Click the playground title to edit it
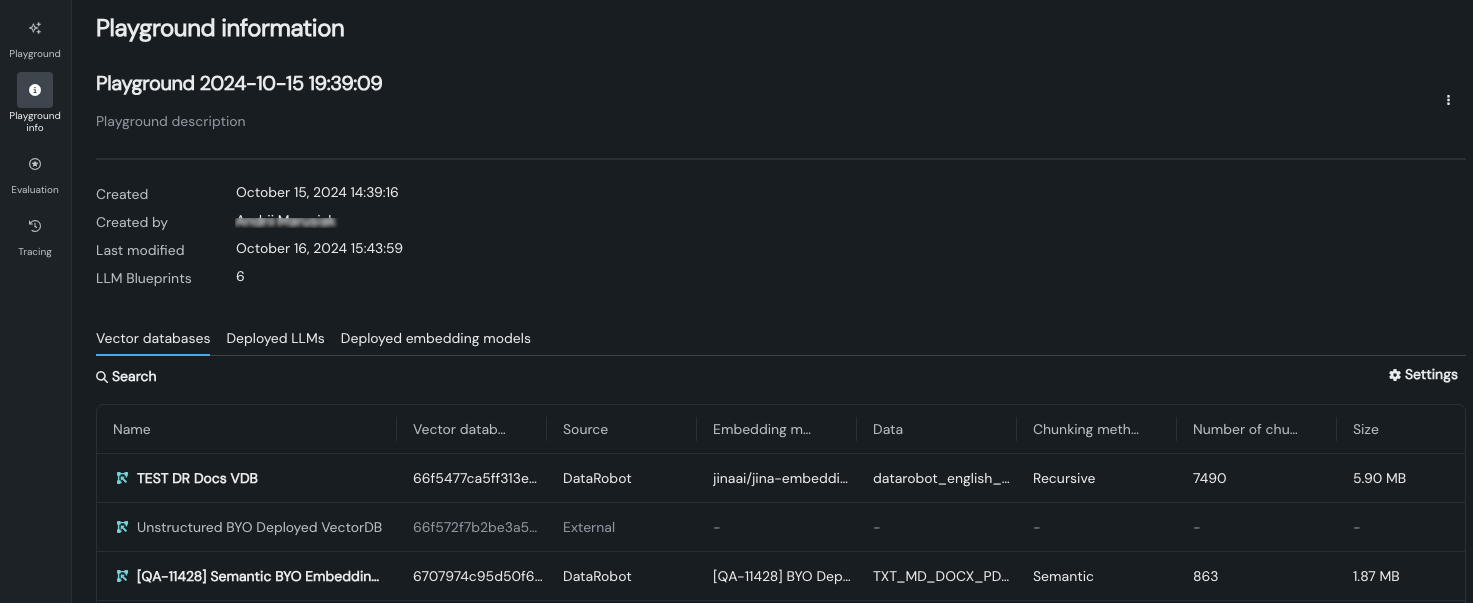 [239, 84]
